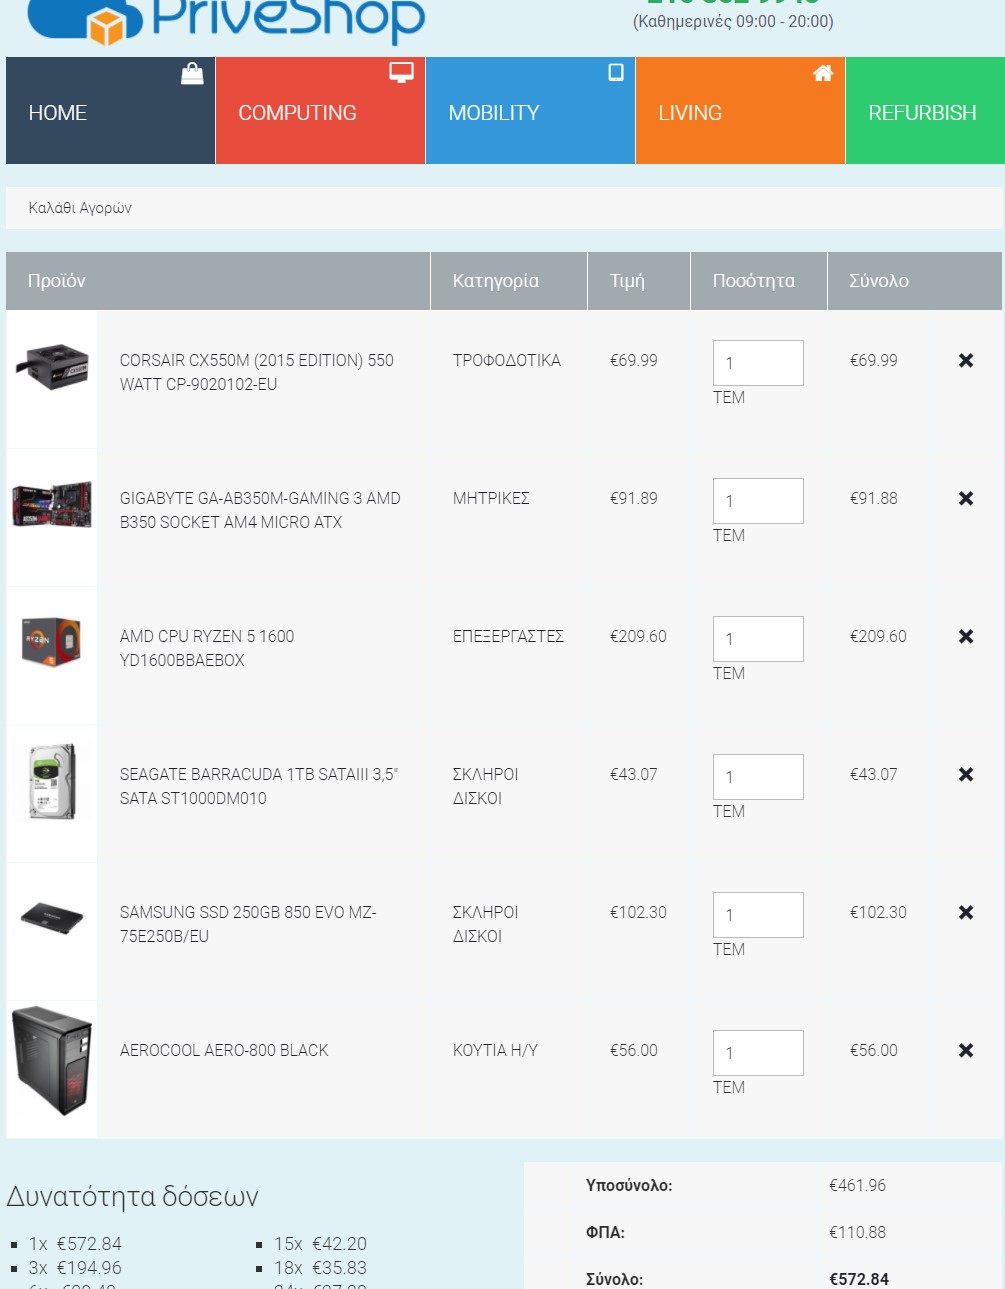
Task: Click the Δυνατότητα δόσεων heading
Action: pyautogui.click(x=132, y=1197)
